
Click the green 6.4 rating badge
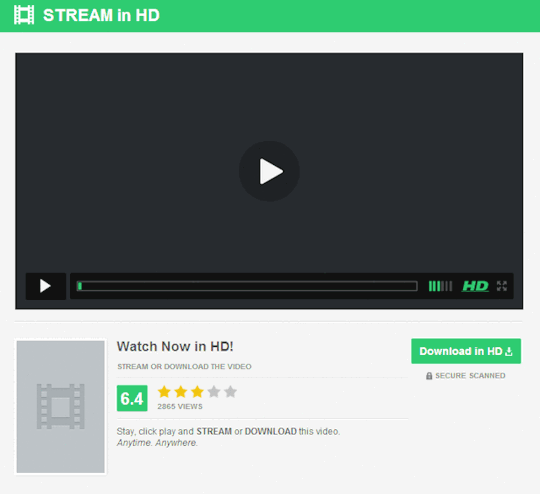point(132,398)
